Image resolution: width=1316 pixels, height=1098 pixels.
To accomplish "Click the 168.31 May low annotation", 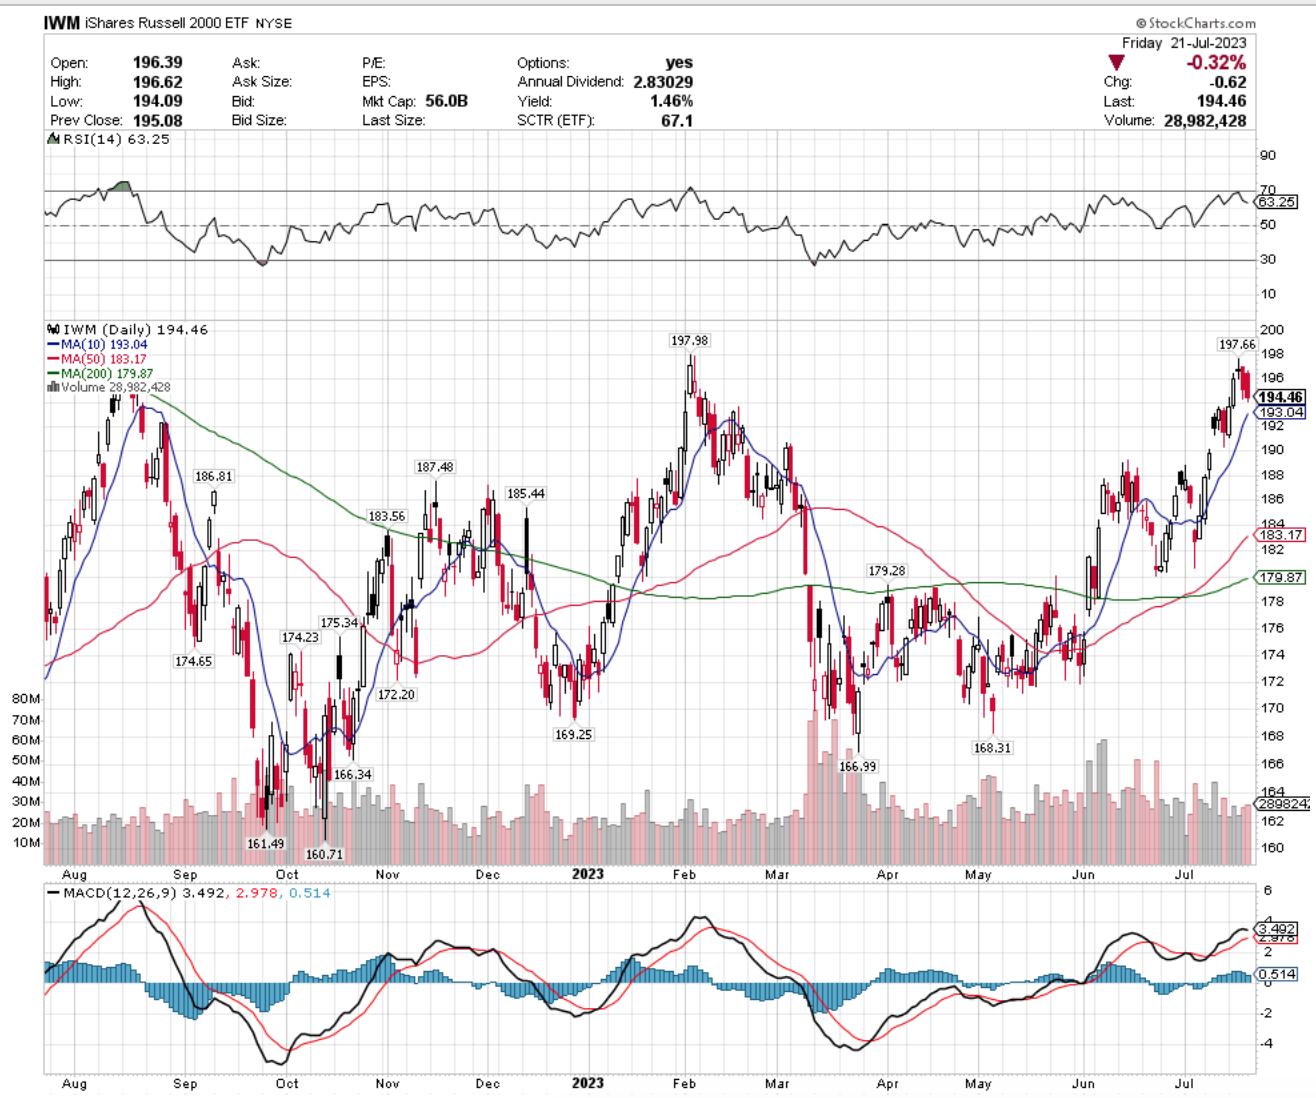I will (992, 747).
